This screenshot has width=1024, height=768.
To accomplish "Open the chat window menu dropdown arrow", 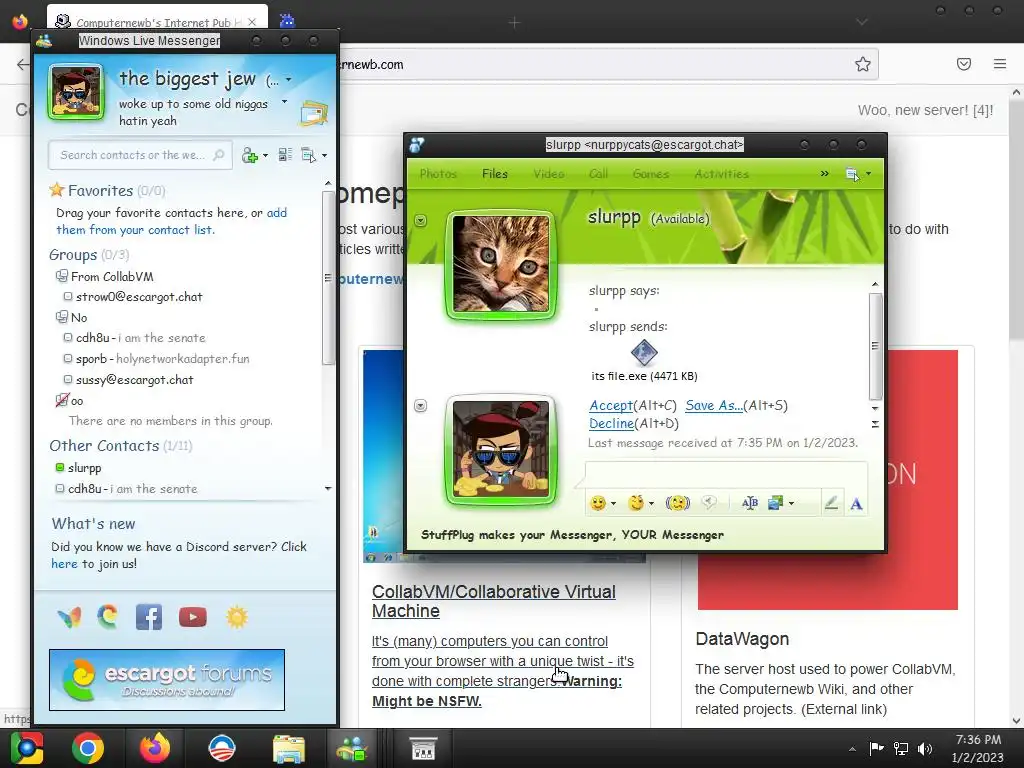I will 869,174.
